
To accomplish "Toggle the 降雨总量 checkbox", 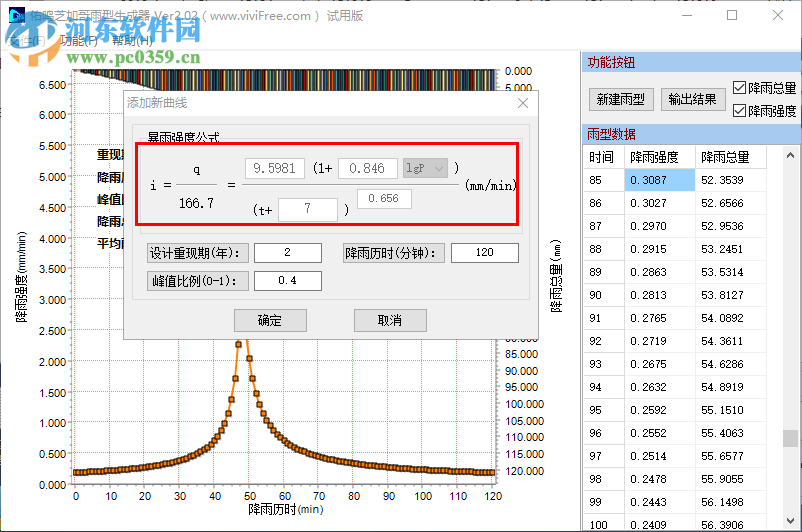I will pyautogui.click(x=739, y=88).
